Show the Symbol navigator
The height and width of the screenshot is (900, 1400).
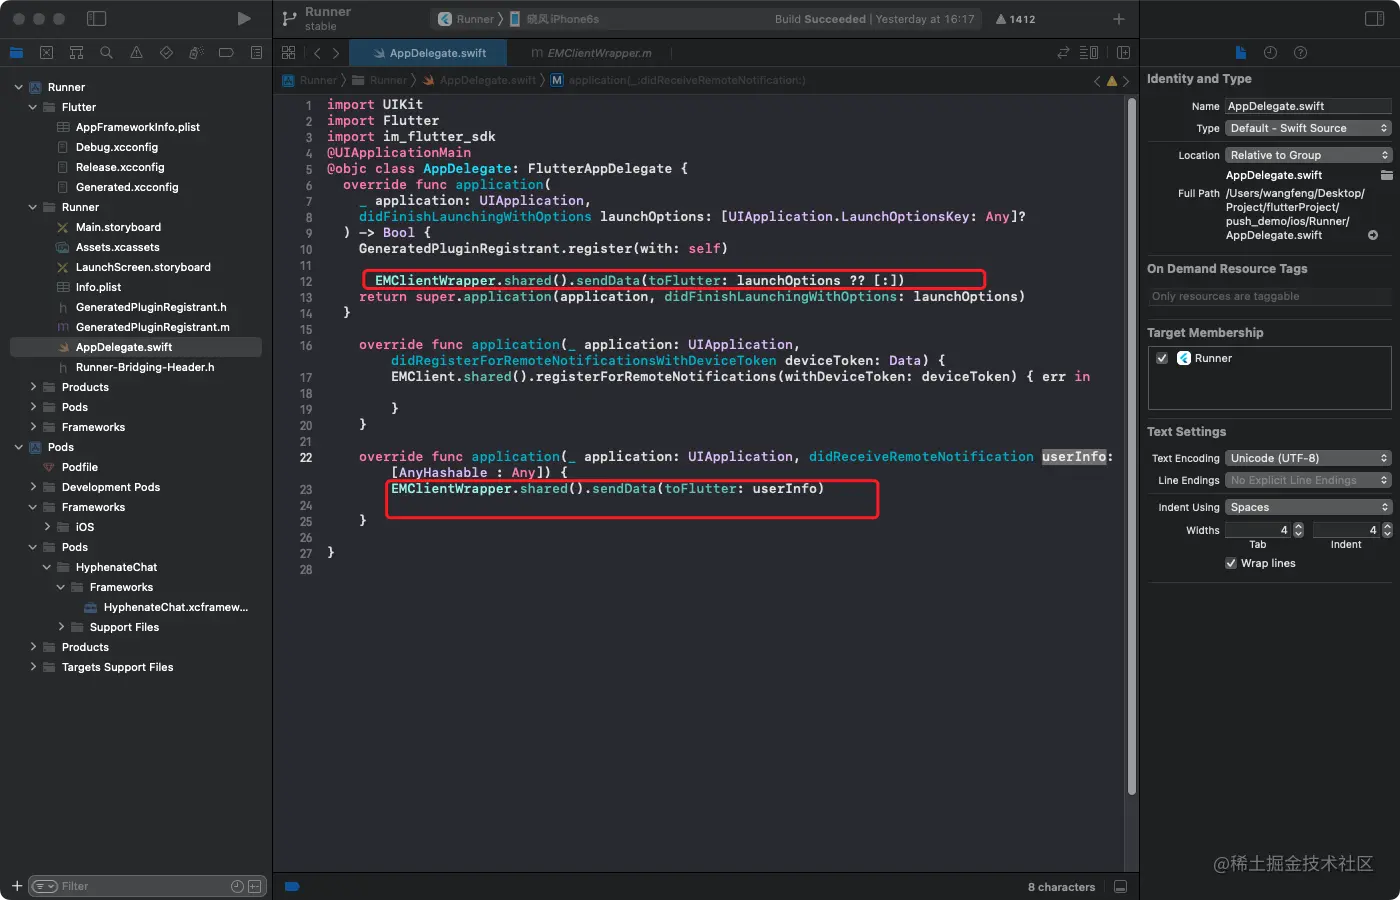76,53
